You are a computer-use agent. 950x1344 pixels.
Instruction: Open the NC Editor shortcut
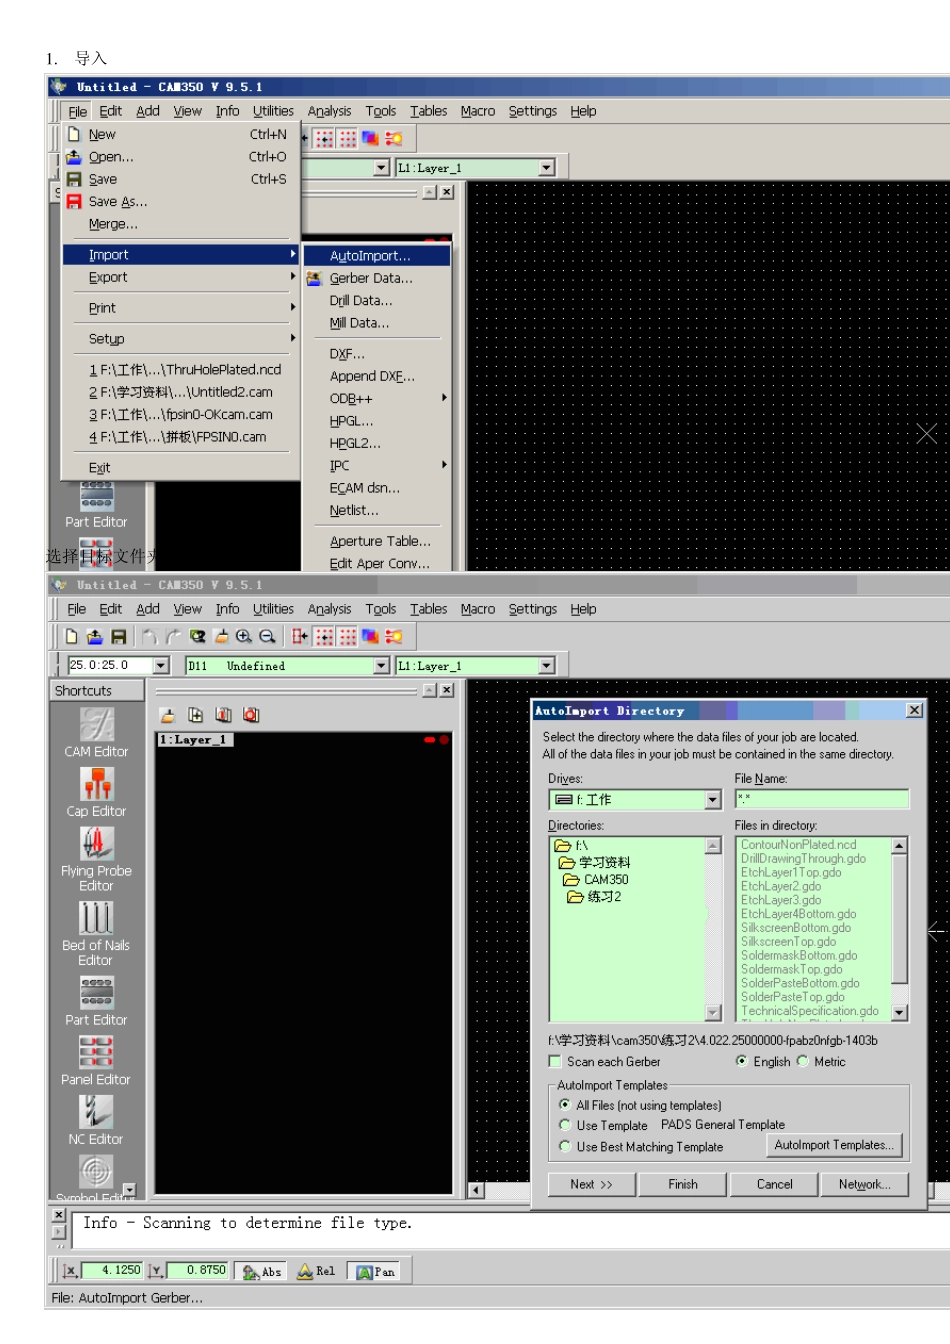coord(97,1120)
